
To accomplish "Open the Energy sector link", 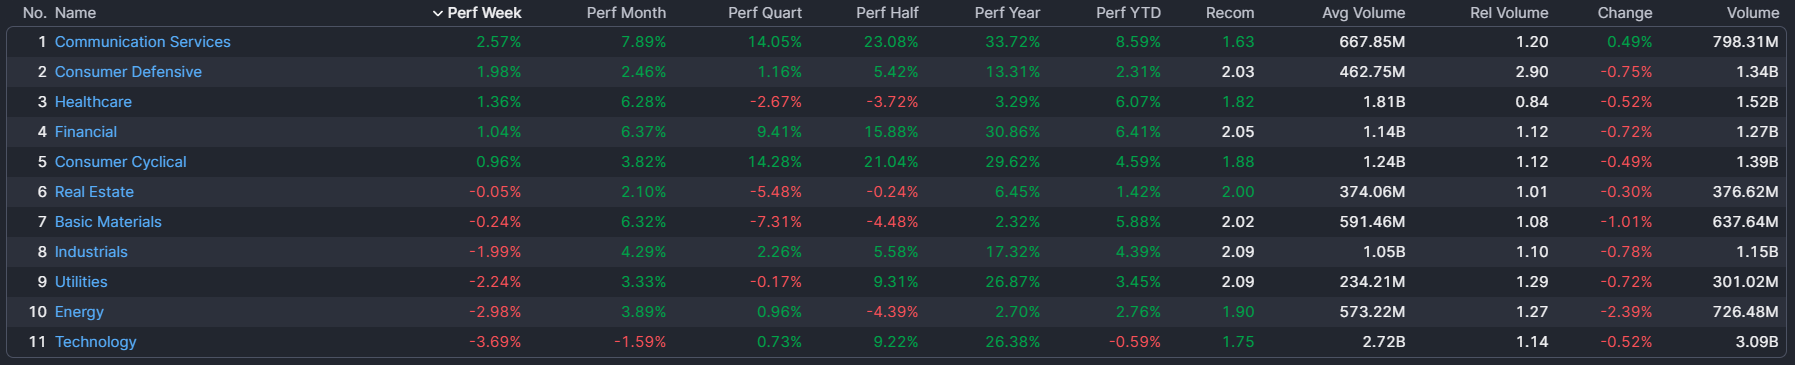I will pos(79,312).
